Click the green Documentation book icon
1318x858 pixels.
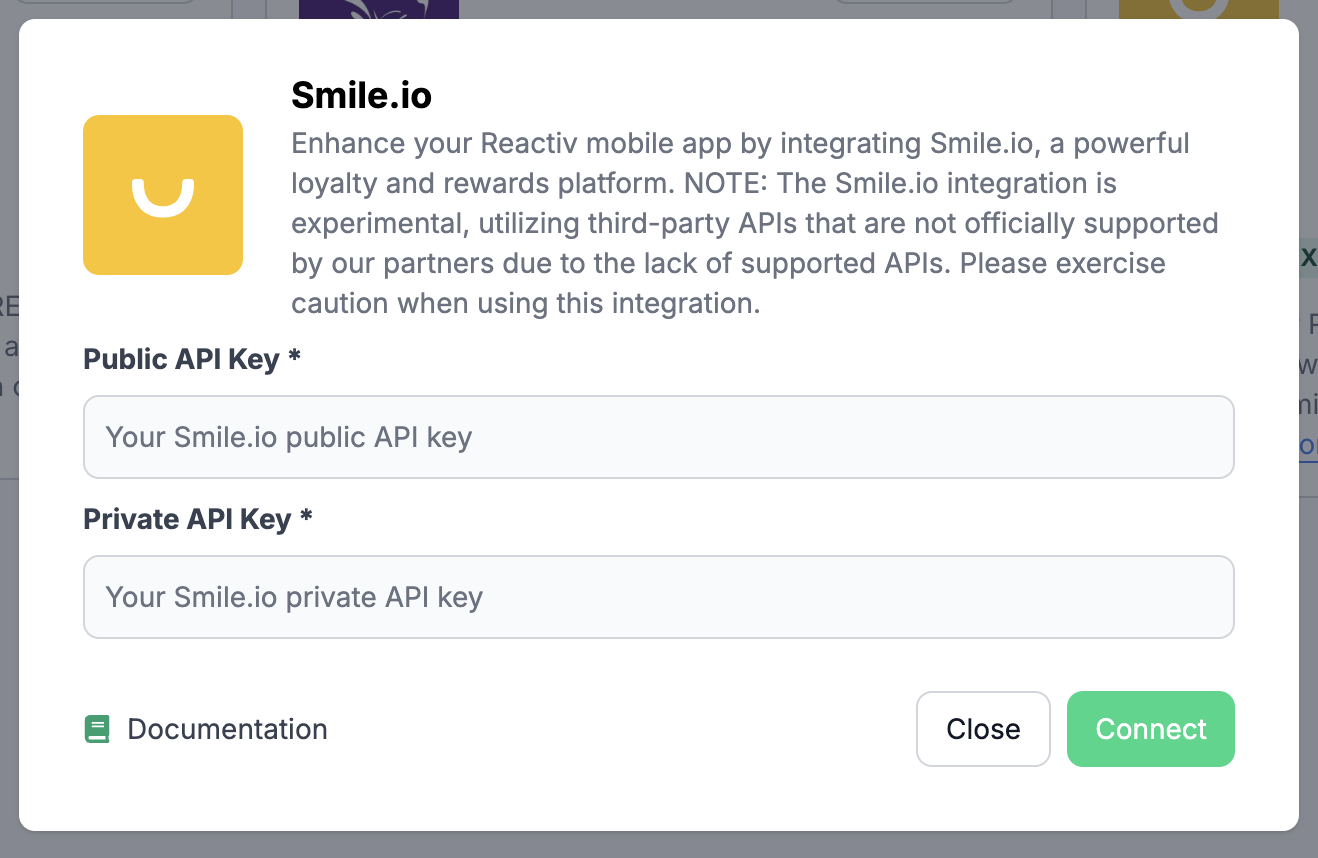[x=97, y=730]
